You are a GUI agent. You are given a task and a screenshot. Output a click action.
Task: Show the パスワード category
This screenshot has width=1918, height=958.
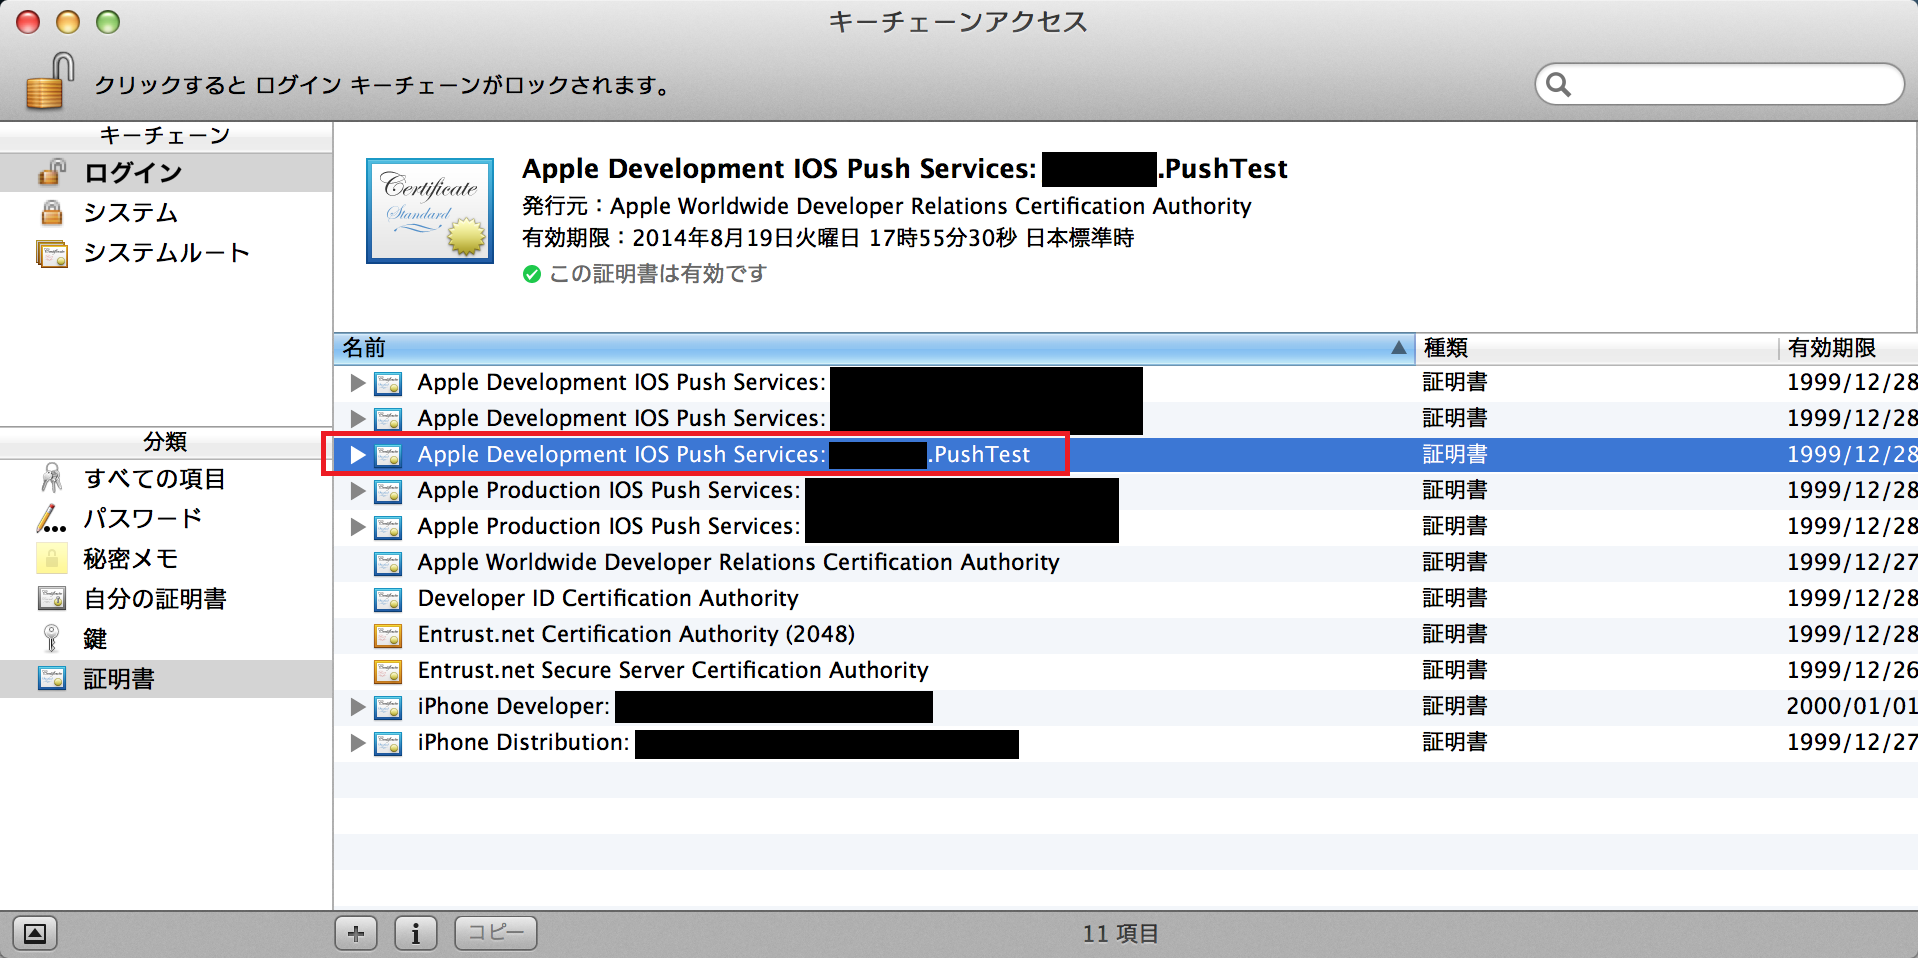[x=166, y=518]
